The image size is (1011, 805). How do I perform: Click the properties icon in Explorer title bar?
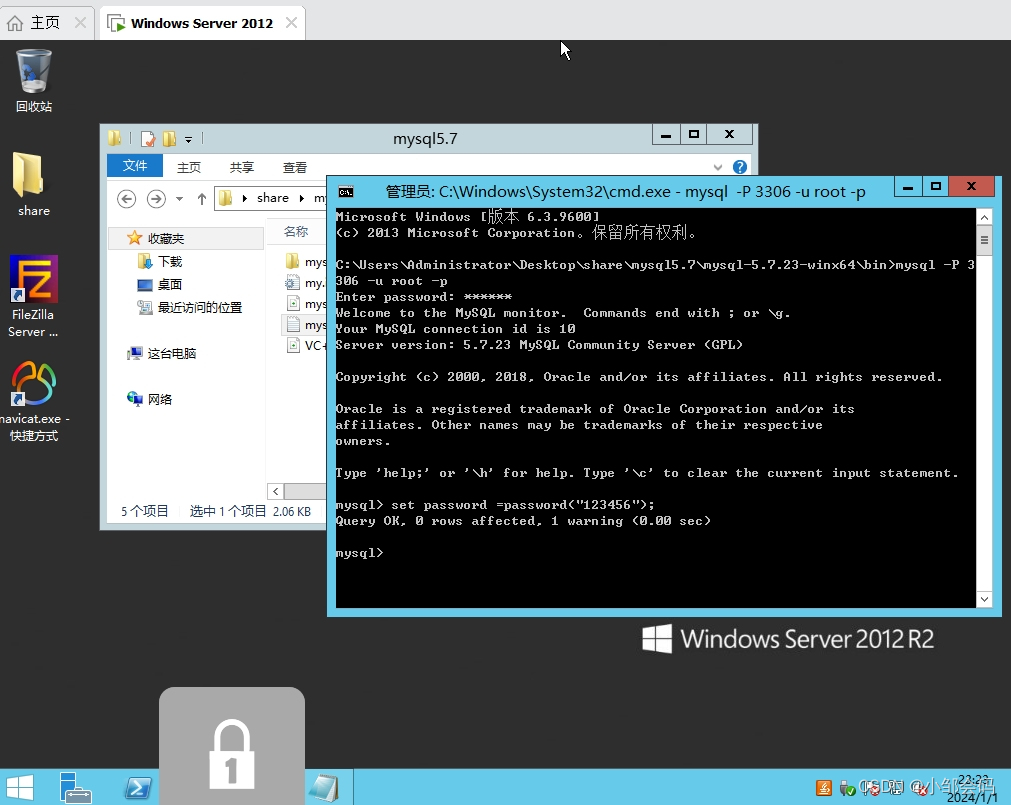[x=148, y=139]
